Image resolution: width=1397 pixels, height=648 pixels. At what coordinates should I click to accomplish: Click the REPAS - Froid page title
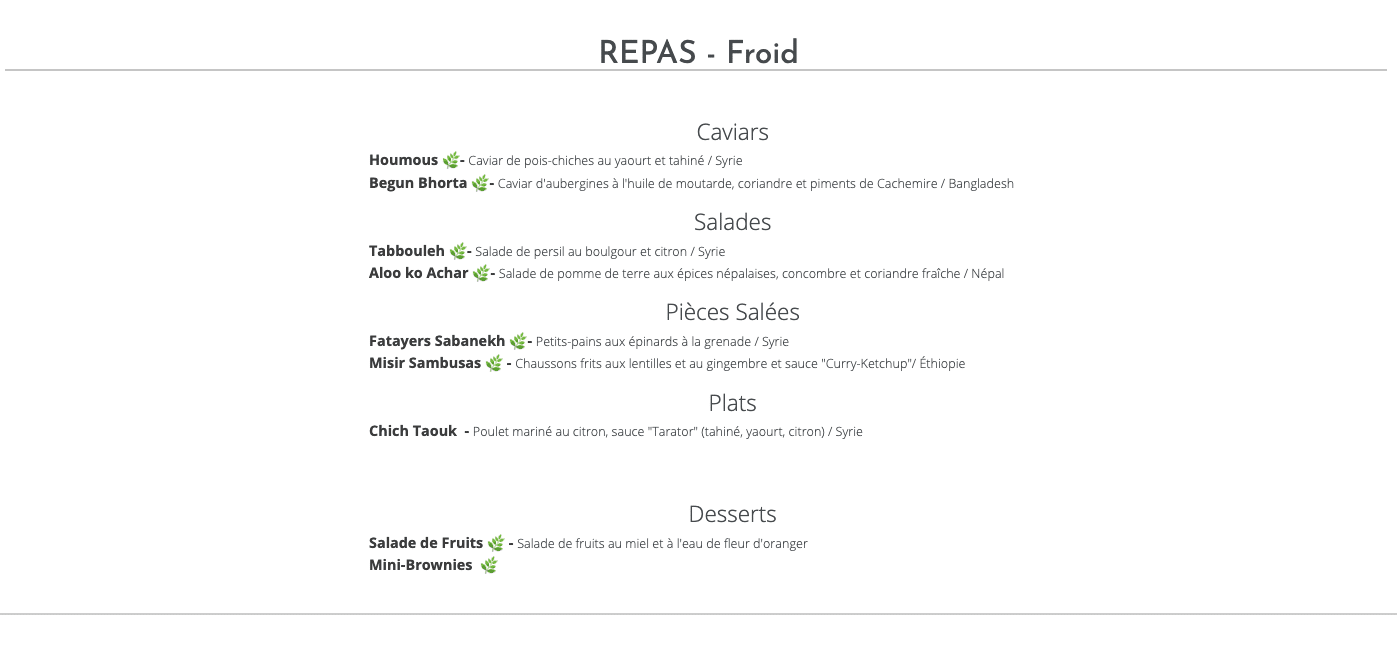click(x=698, y=52)
